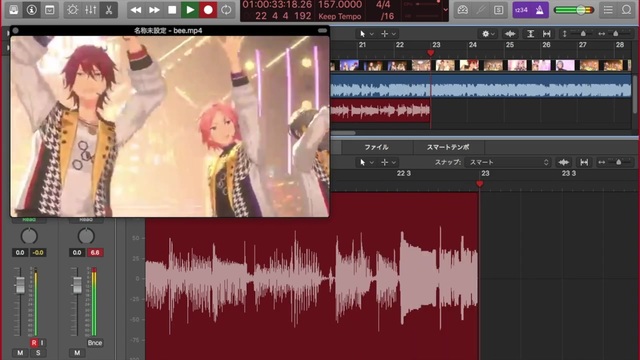
Task: Click the Stop button in transport
Action: 172,10
